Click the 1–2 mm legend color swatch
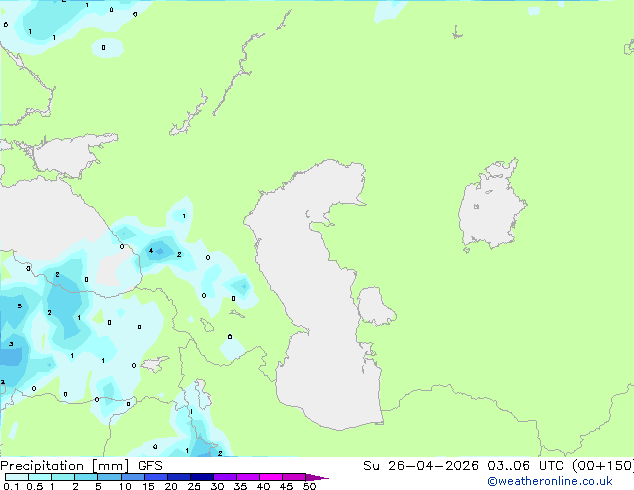Image resolution: width=634 pixels, height=490 pixels. click(x=63, y=477)
